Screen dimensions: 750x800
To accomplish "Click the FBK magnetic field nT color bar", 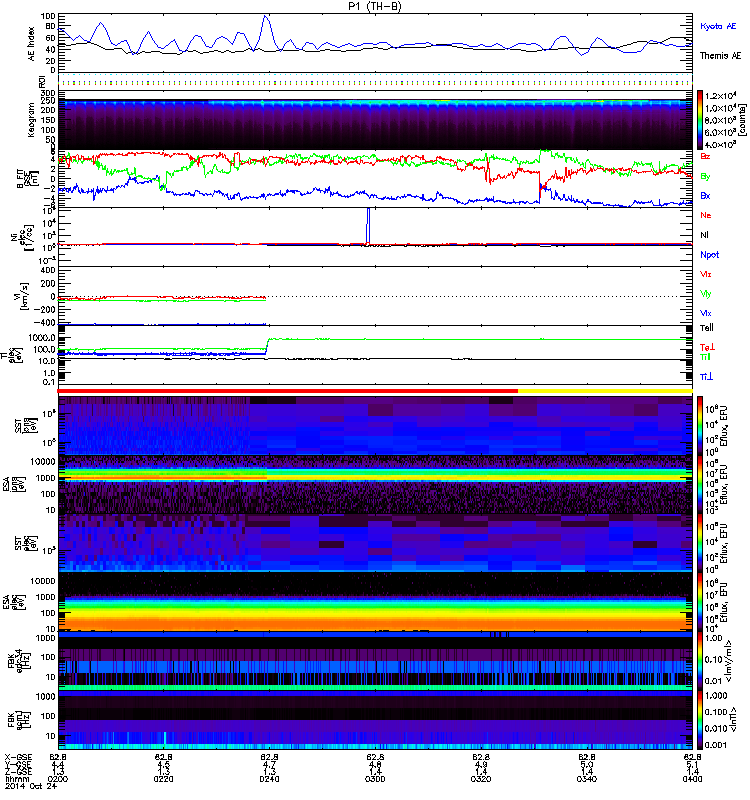I will (x=700, y=719).
